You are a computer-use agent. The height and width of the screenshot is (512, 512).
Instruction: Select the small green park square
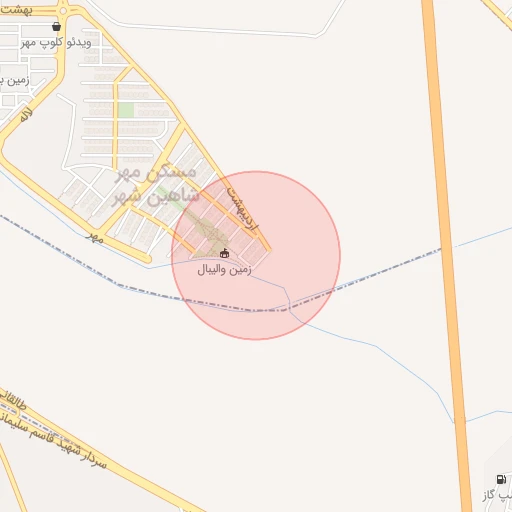(126, 110)
